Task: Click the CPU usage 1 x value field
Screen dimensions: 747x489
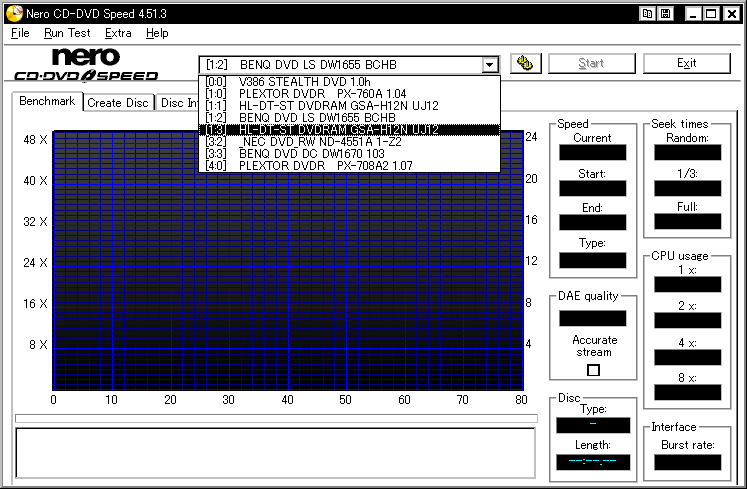Action: coord(687,285)
